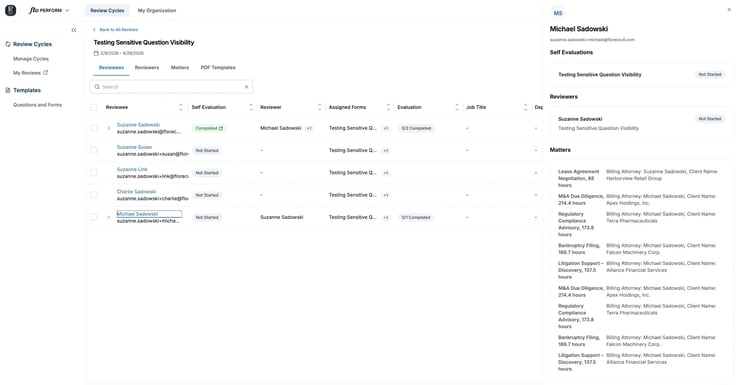
Task: Open the link icon in the Completed badge
Action: point(221,128)
